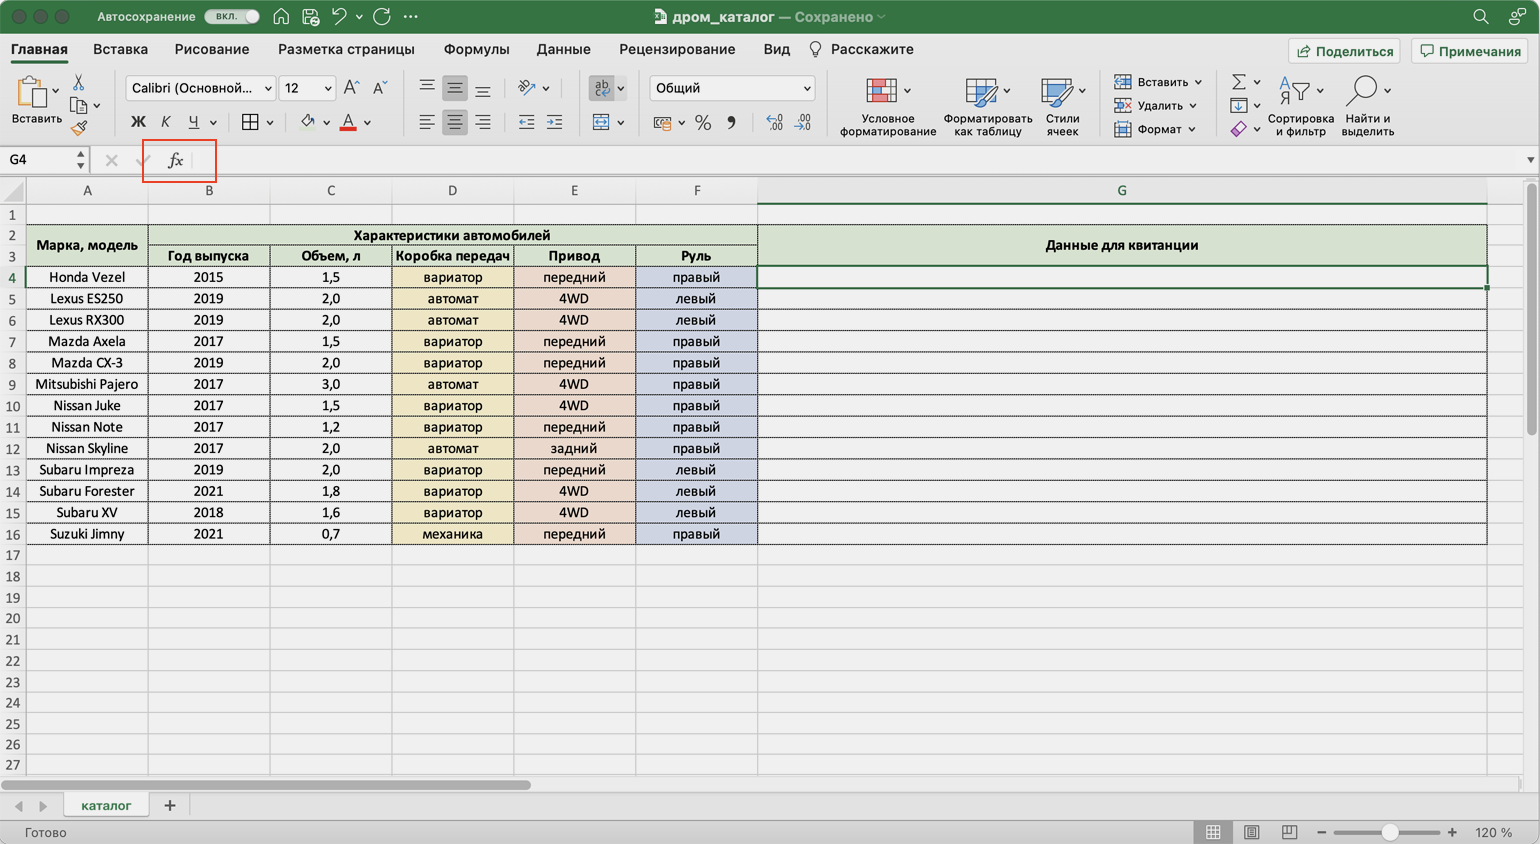Click the AutoSum sigma icon
1540x844 pixels.
pyautogui.click(x=1238, y=82)
